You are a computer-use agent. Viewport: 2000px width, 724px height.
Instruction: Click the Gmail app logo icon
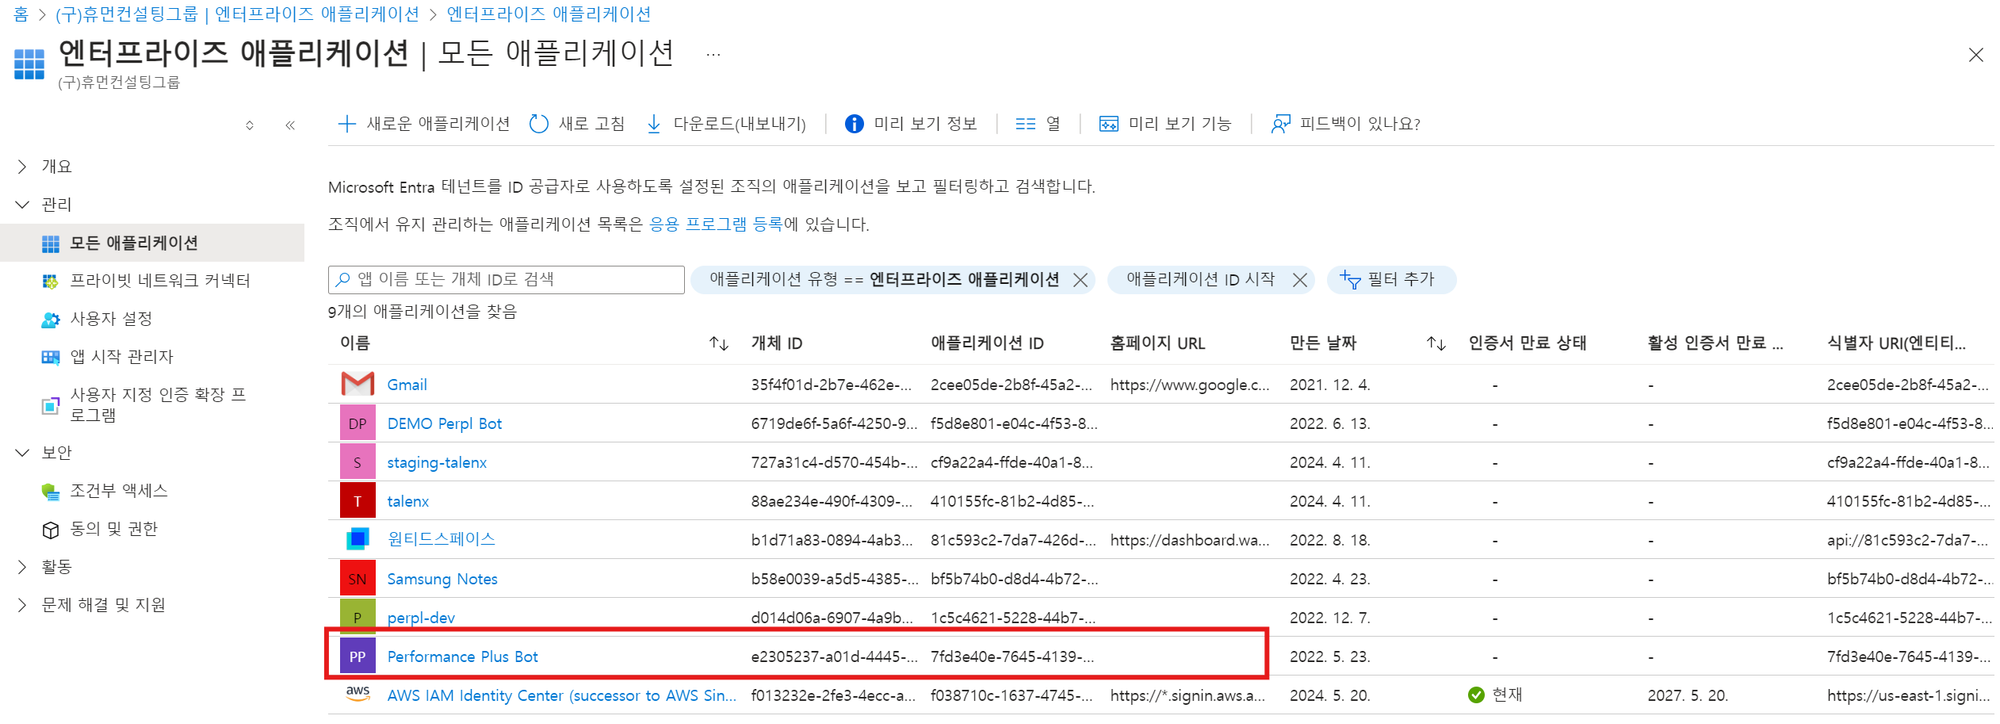click(357, 384)
